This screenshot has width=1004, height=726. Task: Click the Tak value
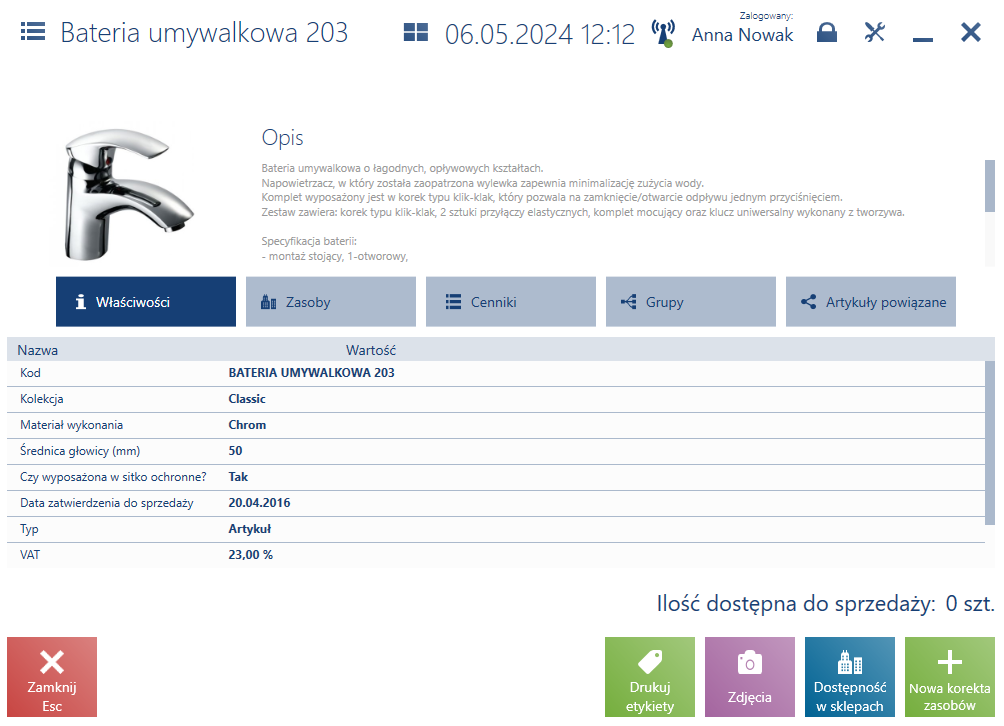pyautogui.click(x=238, y=477)
